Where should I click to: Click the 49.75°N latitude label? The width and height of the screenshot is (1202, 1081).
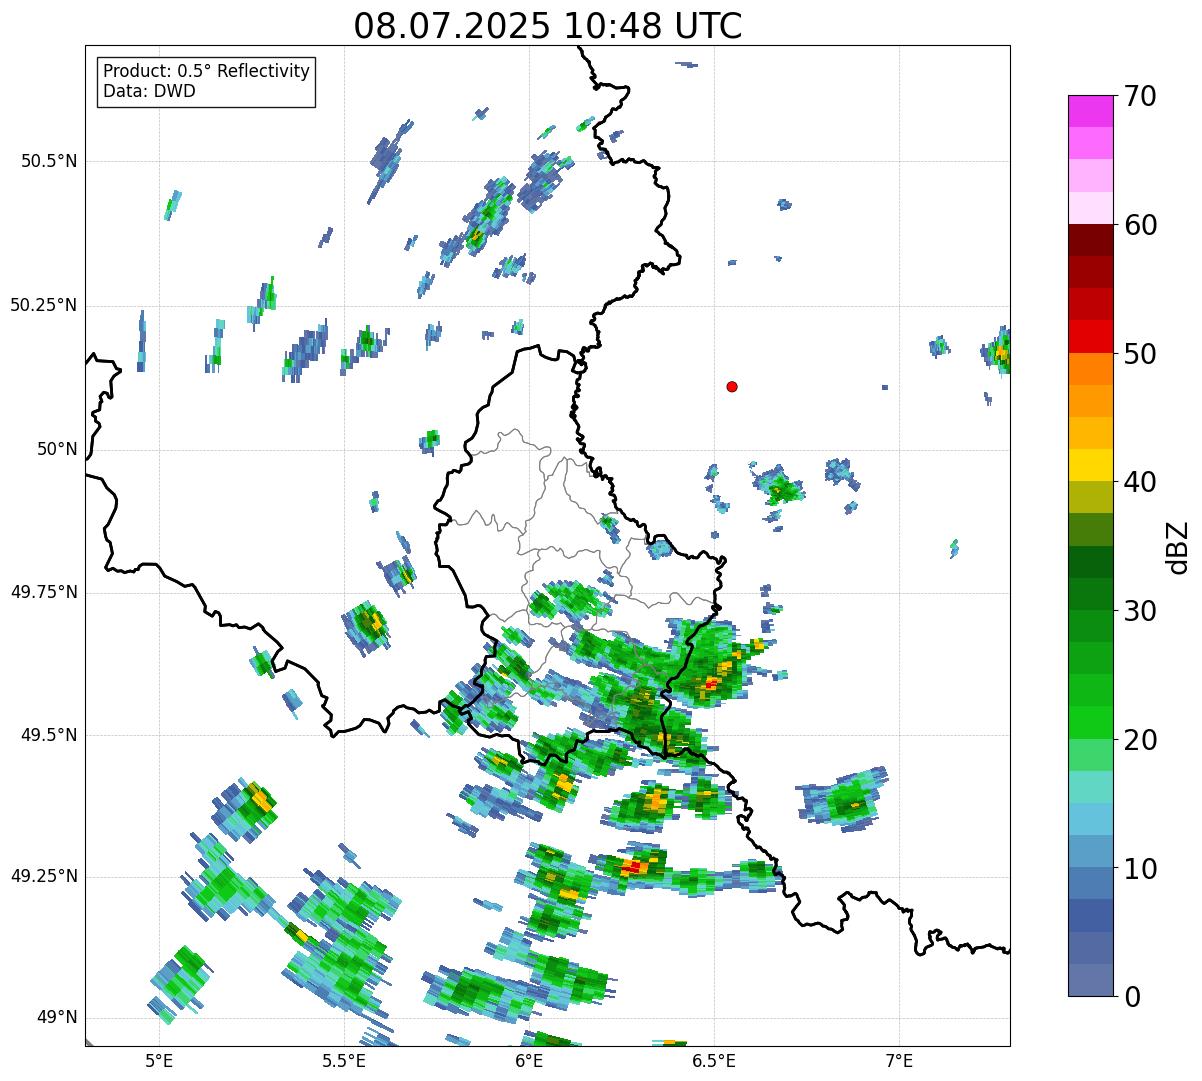tap(44, 592)
